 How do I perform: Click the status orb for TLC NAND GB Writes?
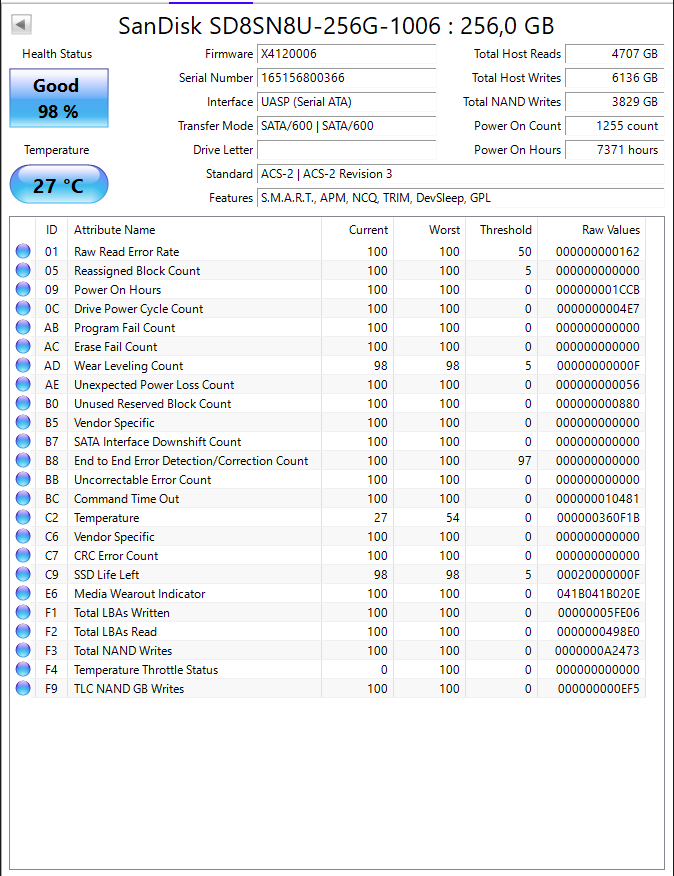23,688
